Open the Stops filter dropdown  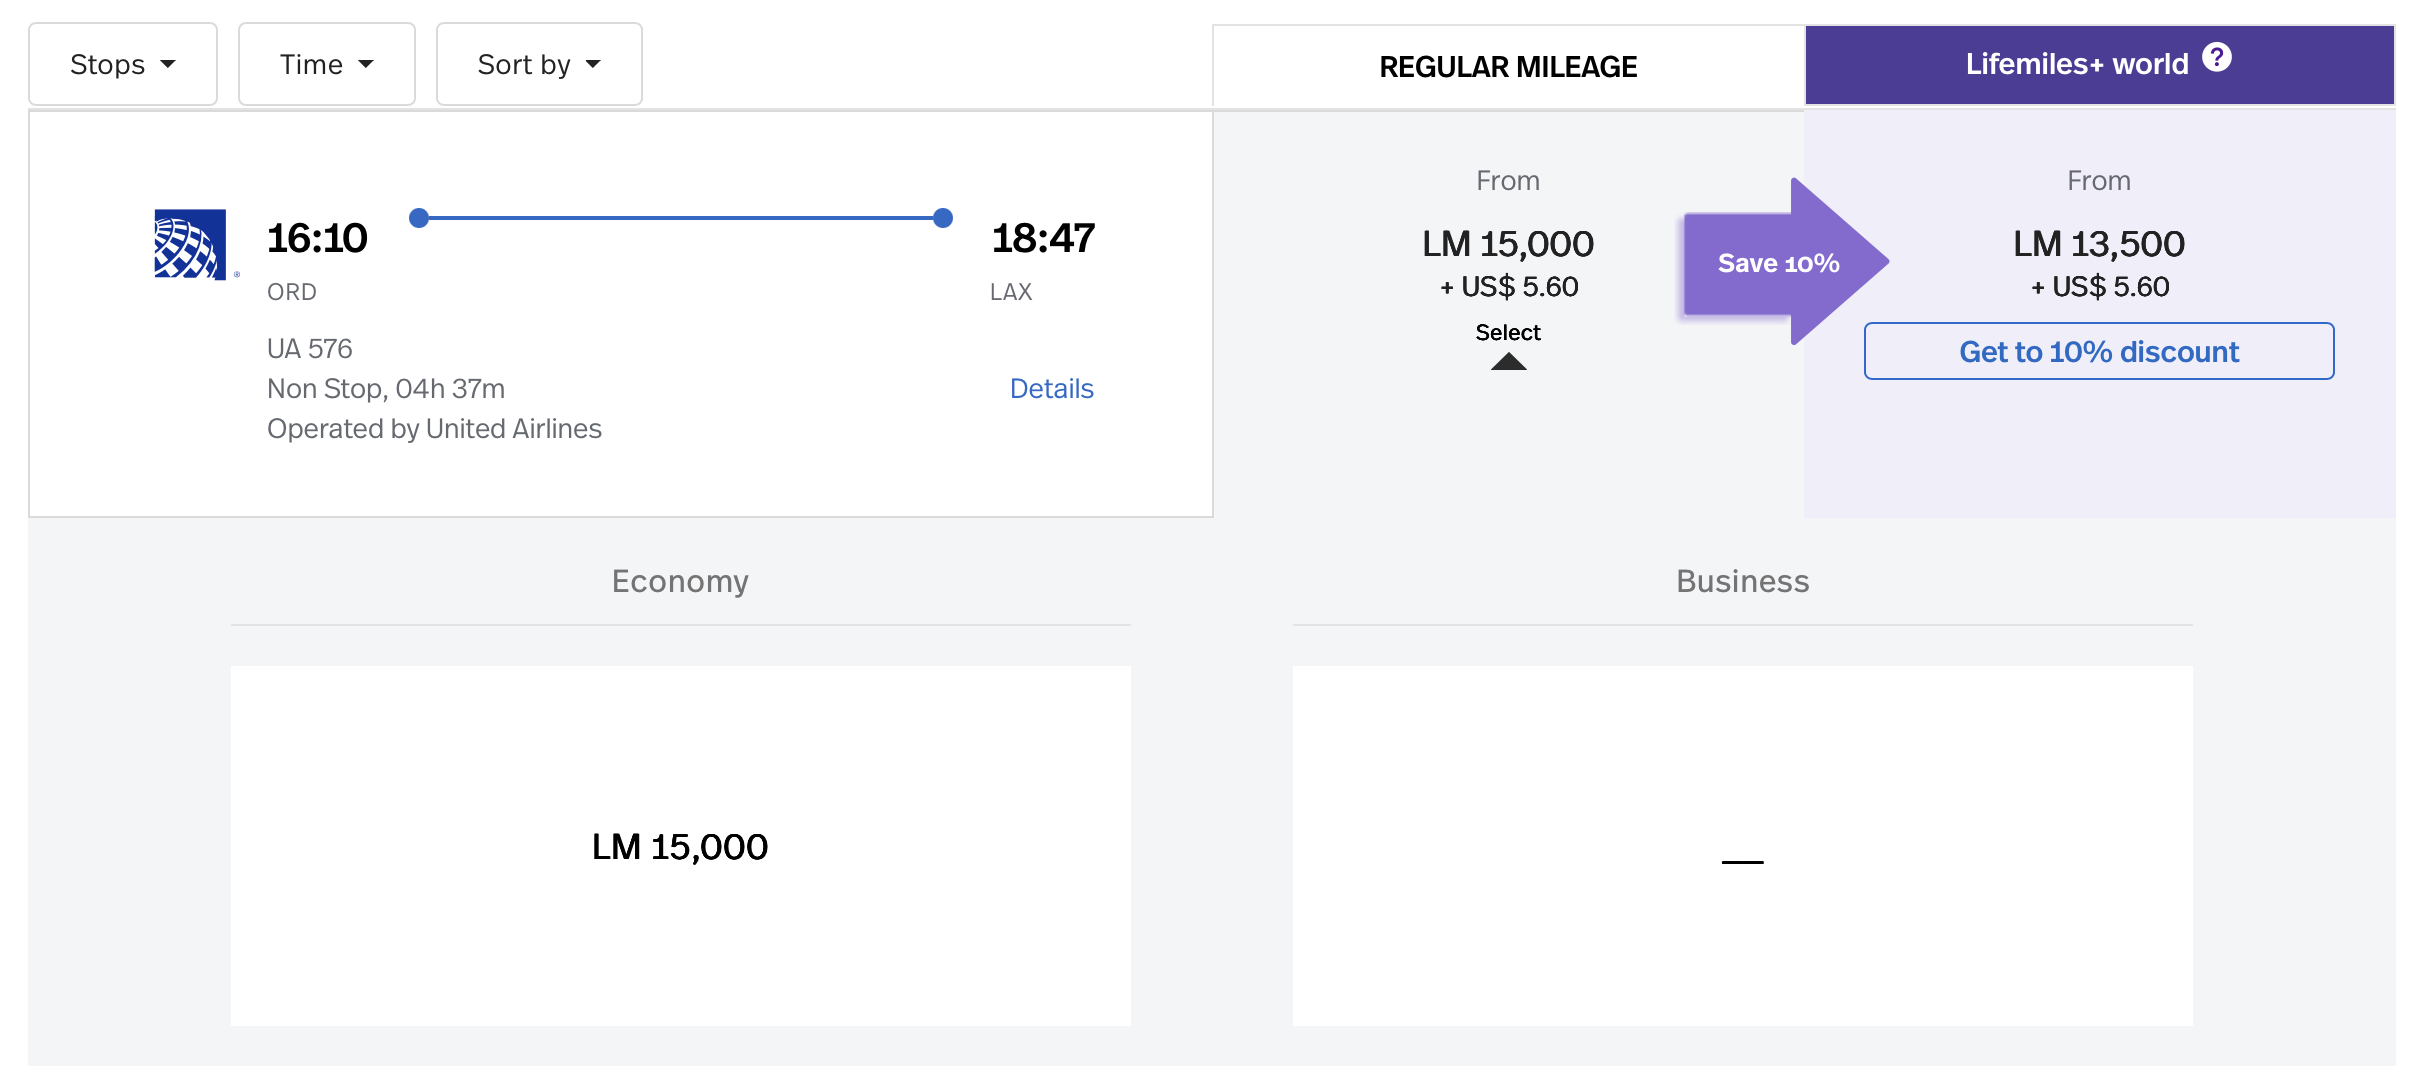[122, 64]
